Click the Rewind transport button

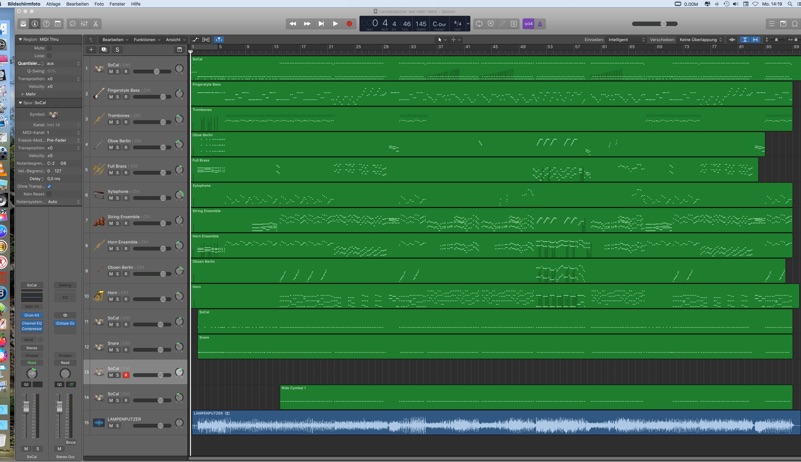pos(293,24)
